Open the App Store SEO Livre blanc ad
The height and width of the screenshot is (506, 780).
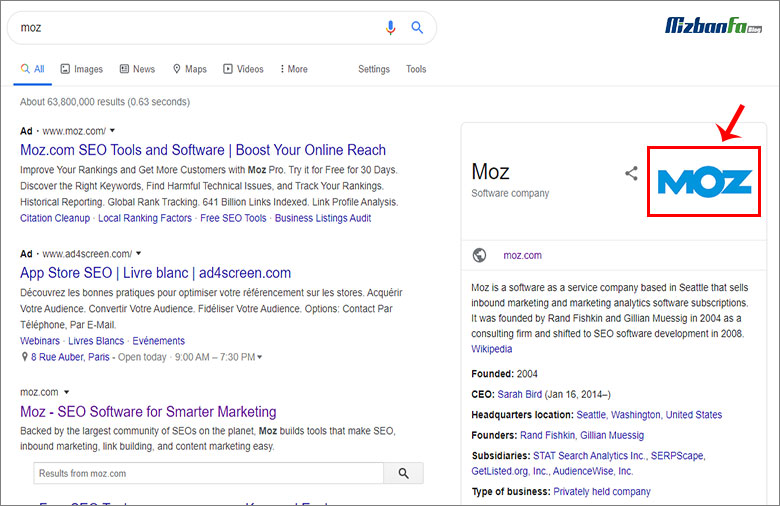pyautogui.click(x=155, y=273)
